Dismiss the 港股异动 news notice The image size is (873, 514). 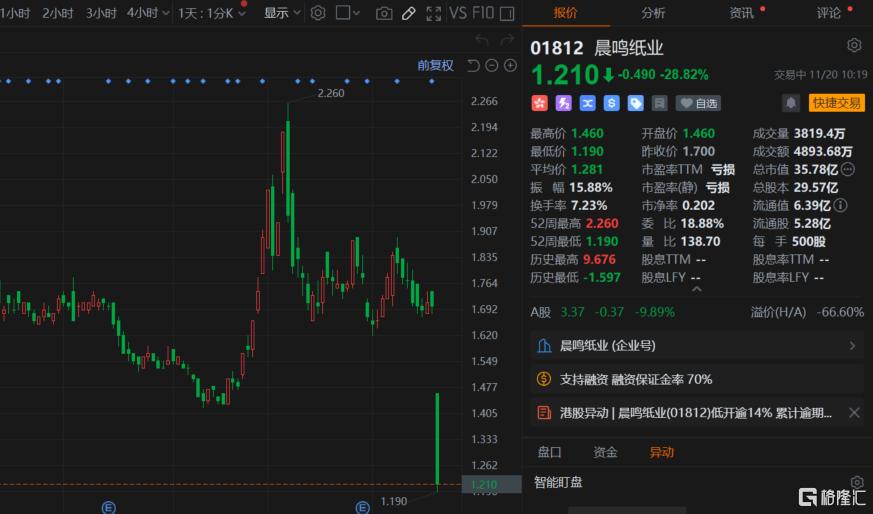pyautogui.click(x=854, y=413)
